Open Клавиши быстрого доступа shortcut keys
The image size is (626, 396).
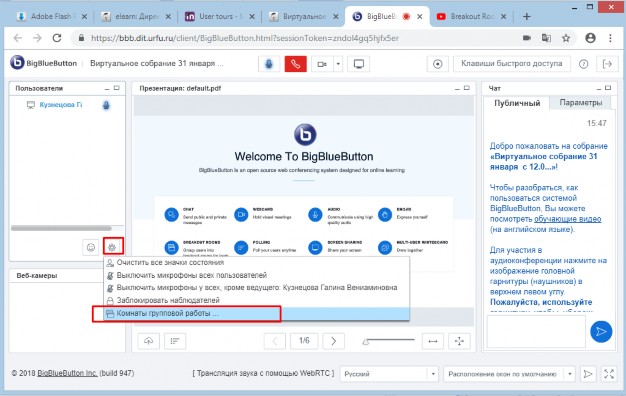pyautogui.click(x=512, y=64)
